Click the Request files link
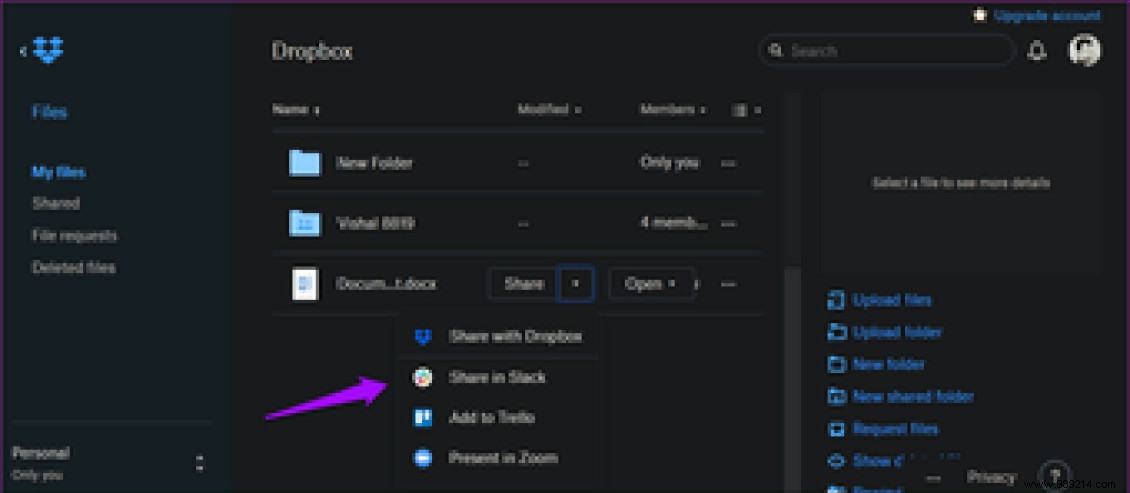1130x493 pixels. click(895, 429)
